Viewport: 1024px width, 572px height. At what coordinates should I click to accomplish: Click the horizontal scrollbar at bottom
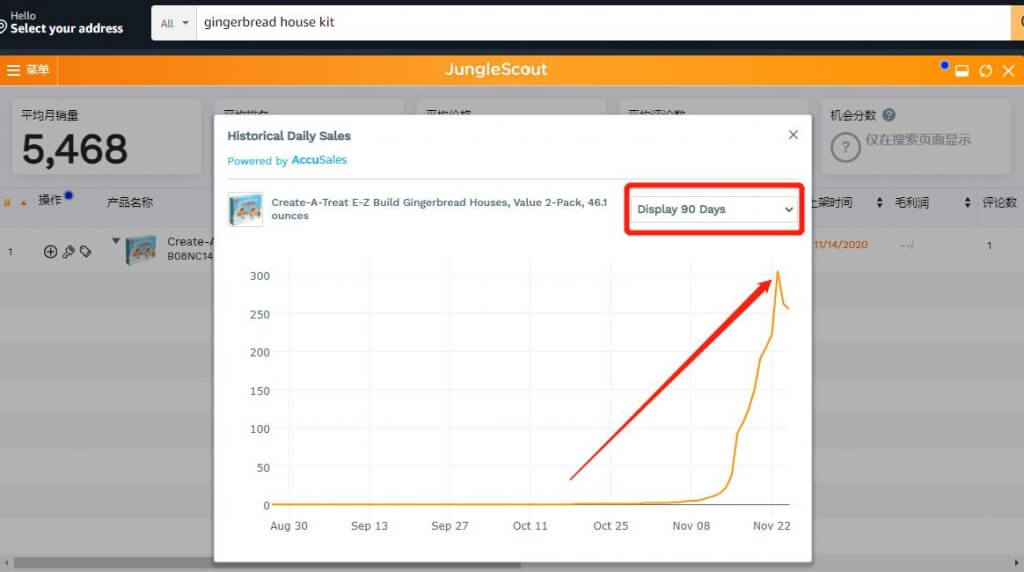[268, 562]
